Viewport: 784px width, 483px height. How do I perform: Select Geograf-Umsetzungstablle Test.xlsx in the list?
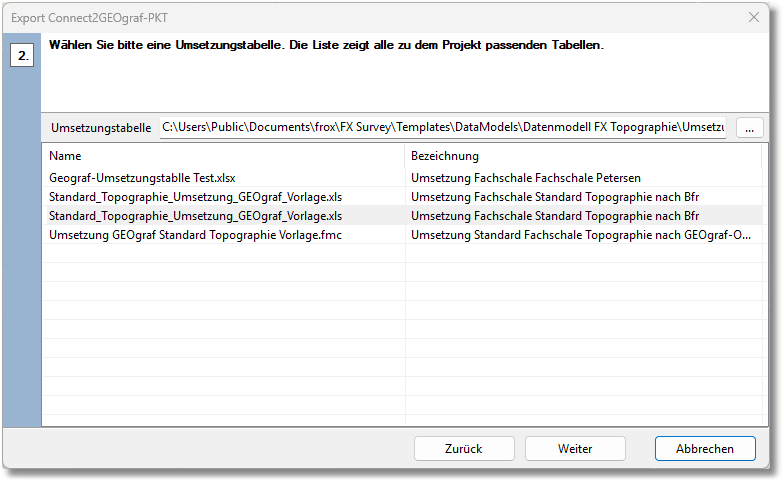click(142, 178)
